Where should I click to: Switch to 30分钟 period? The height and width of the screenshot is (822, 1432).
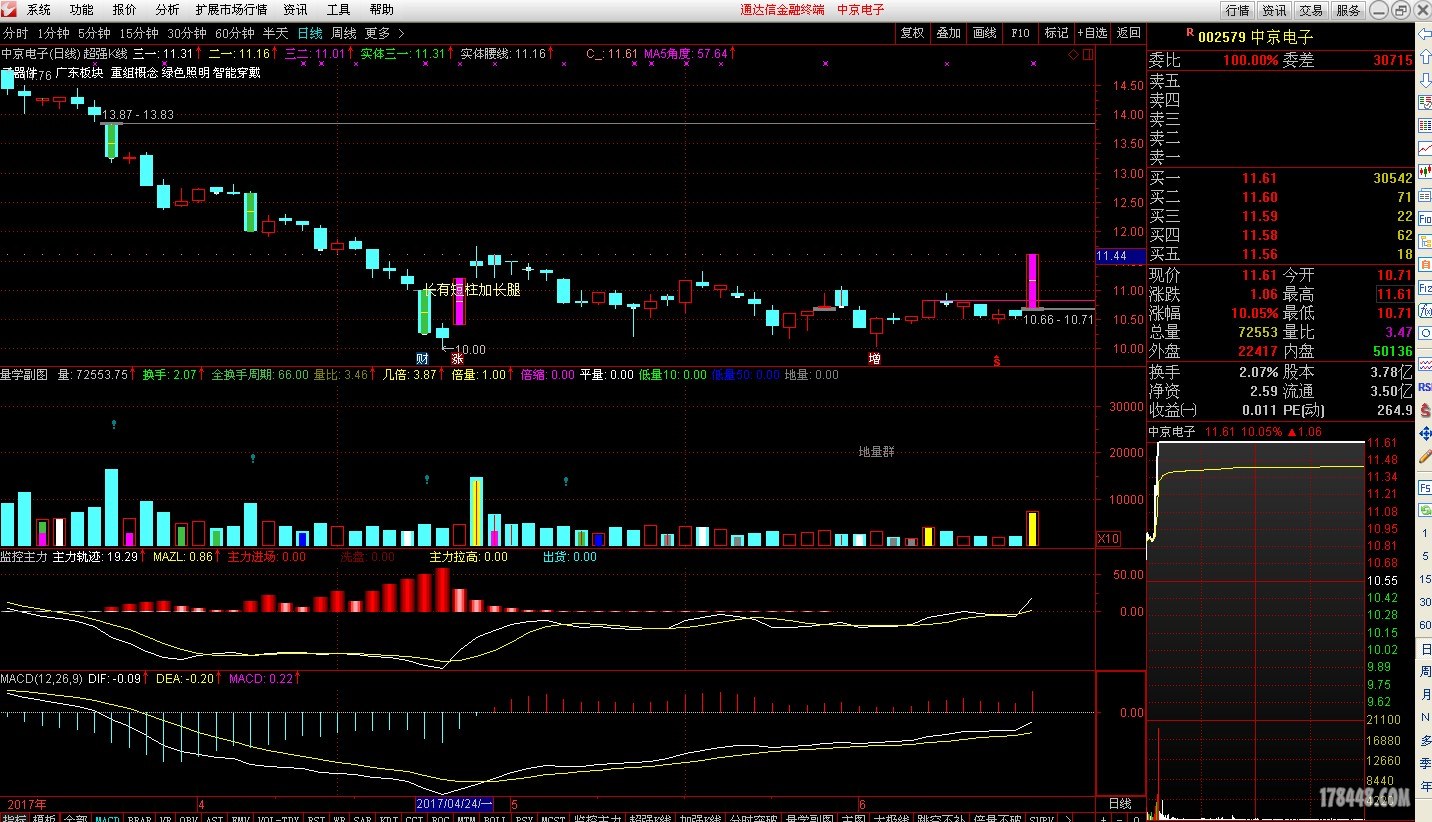coord(186,33)
